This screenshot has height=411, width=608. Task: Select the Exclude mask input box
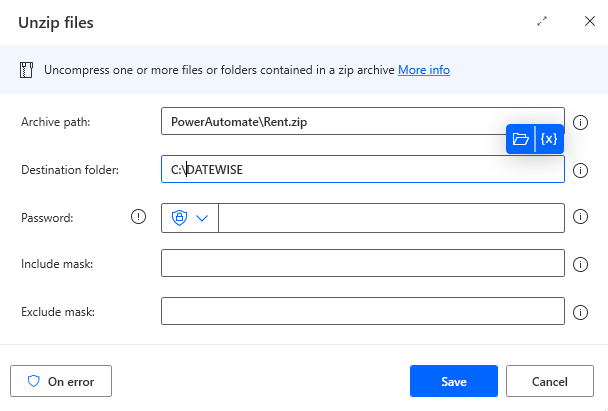(x=362, y=312)
